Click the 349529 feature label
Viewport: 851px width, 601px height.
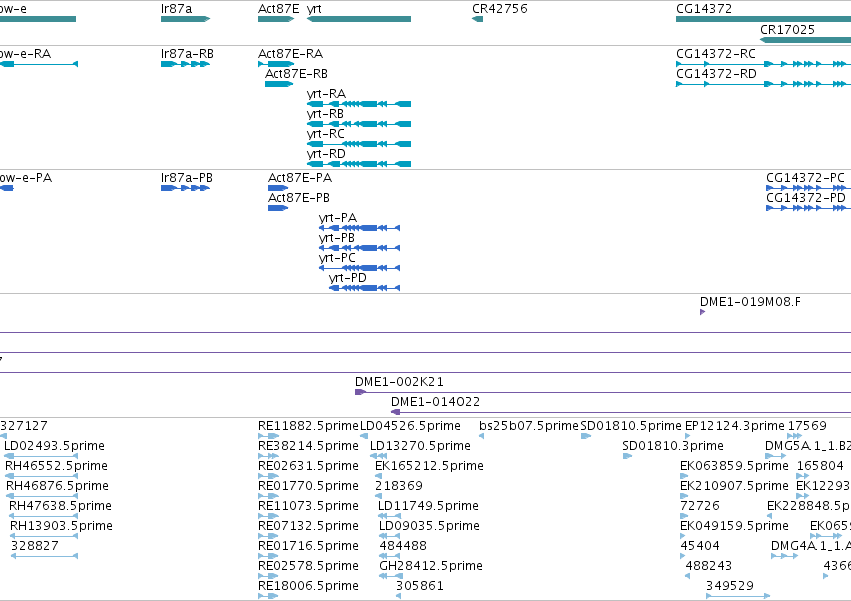pos(730,586)
